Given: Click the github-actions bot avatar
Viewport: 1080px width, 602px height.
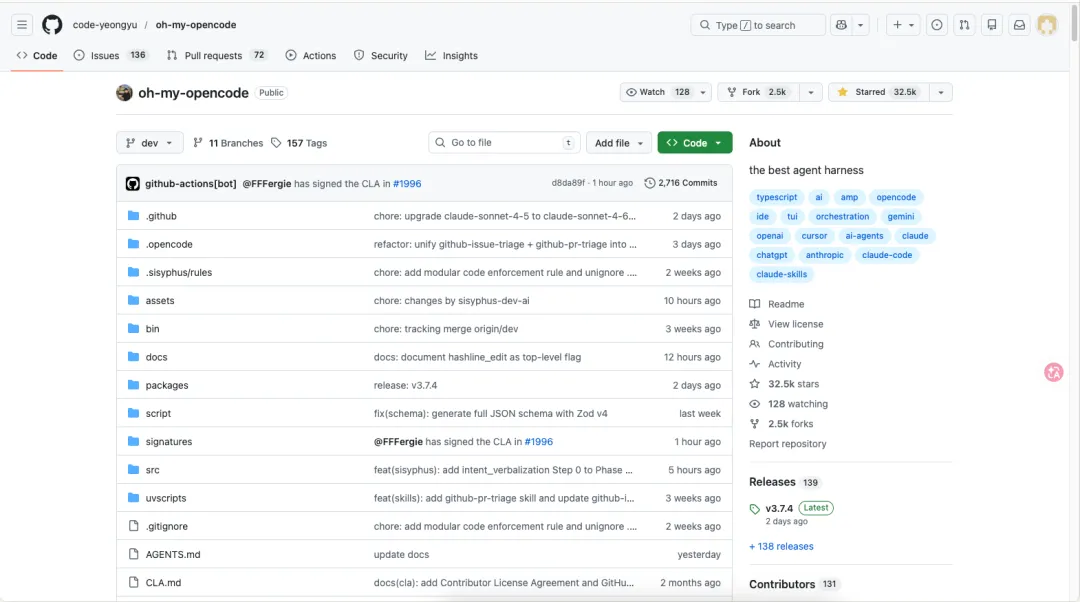Looking at the screenshot, I should [132, 183].
